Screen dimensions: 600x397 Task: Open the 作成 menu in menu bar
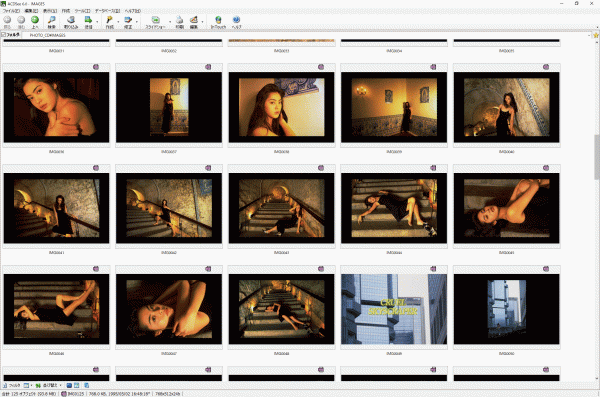point(66,11)
